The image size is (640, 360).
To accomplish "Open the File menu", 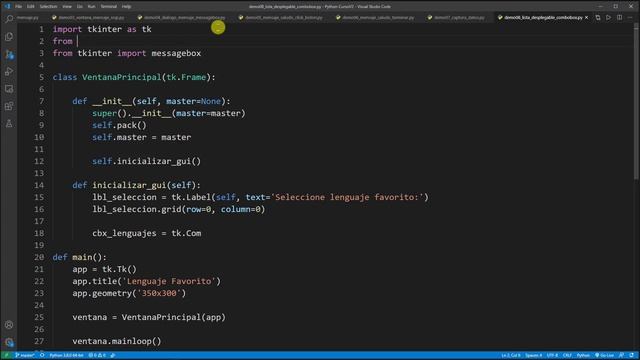I will 18,7.
